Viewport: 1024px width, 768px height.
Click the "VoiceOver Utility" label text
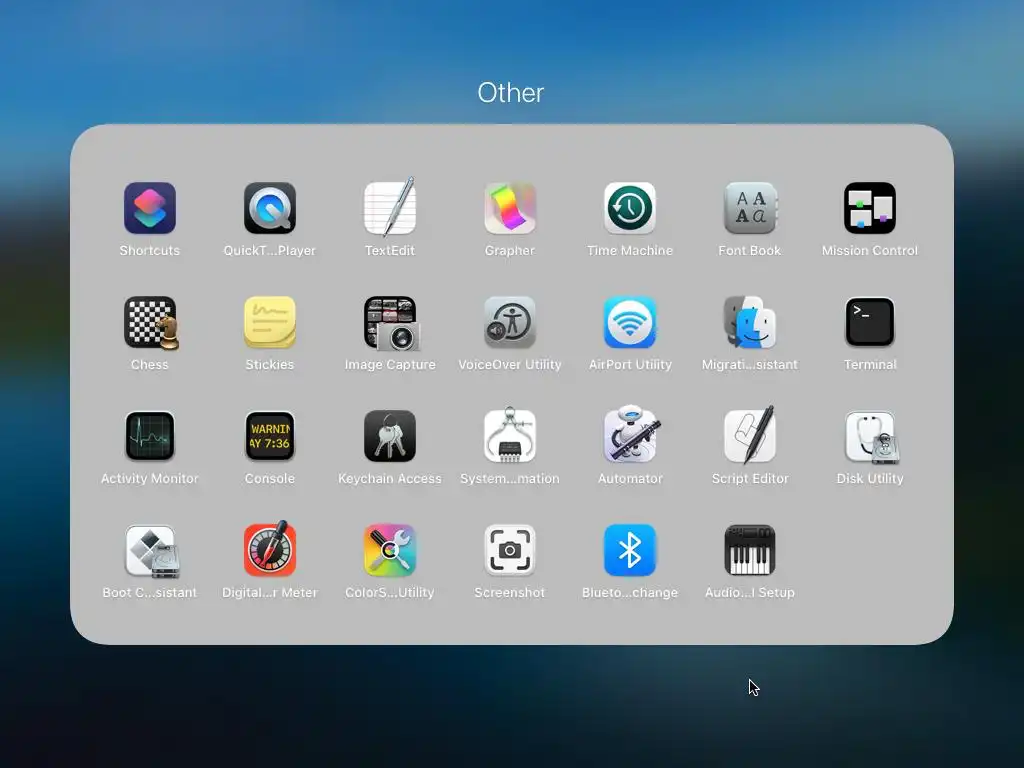[510, 364]
